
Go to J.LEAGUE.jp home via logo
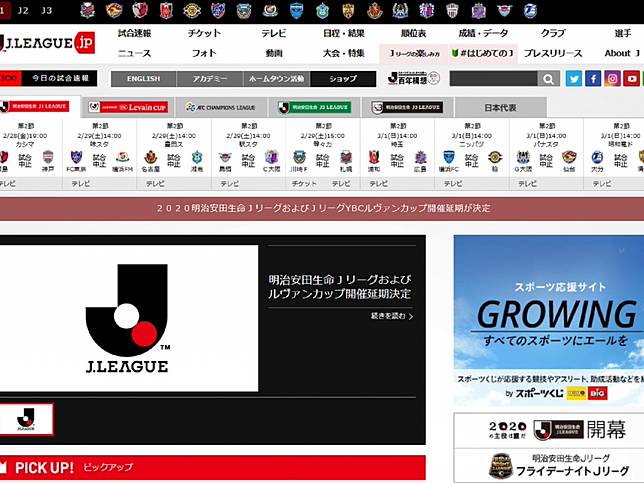coord(48,43)
